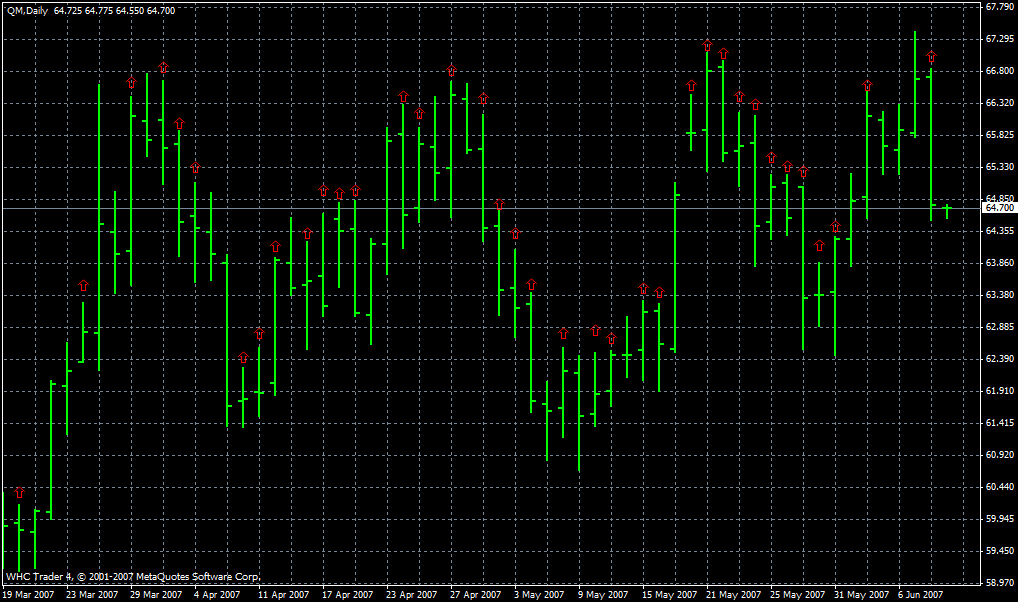The image size is (1018, 602).
Task: Click the 63.380 price axis label
Action: point(1000,295)
